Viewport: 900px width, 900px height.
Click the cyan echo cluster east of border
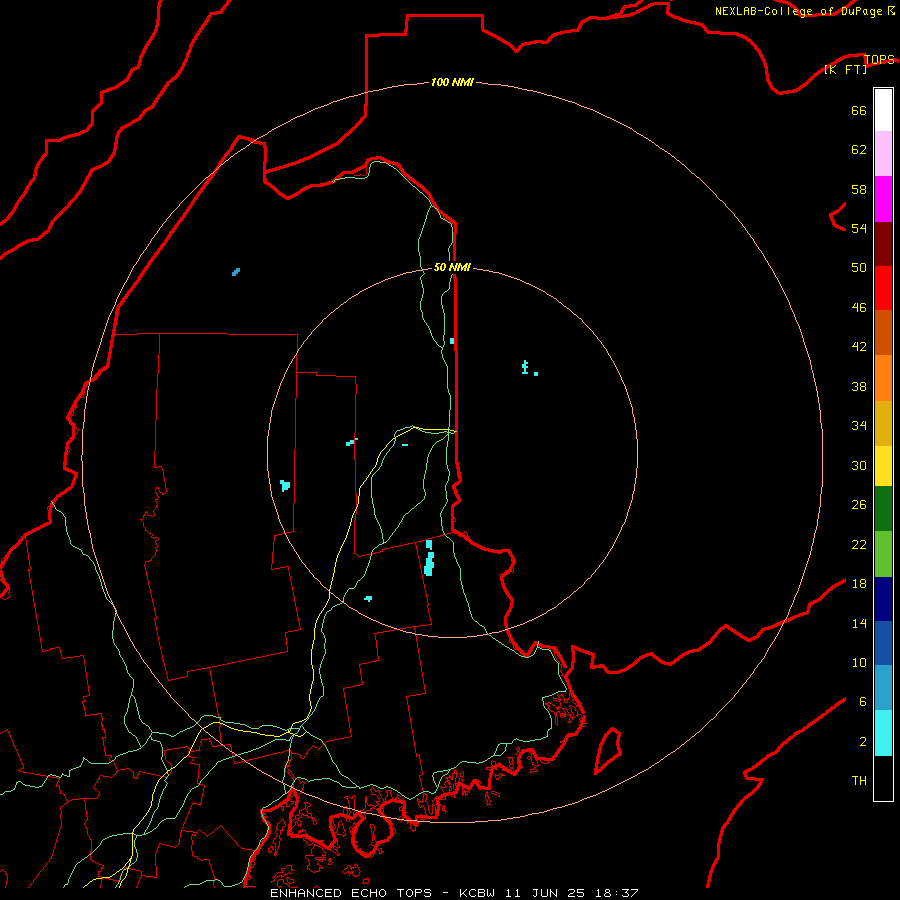click(x=529, y=368)
